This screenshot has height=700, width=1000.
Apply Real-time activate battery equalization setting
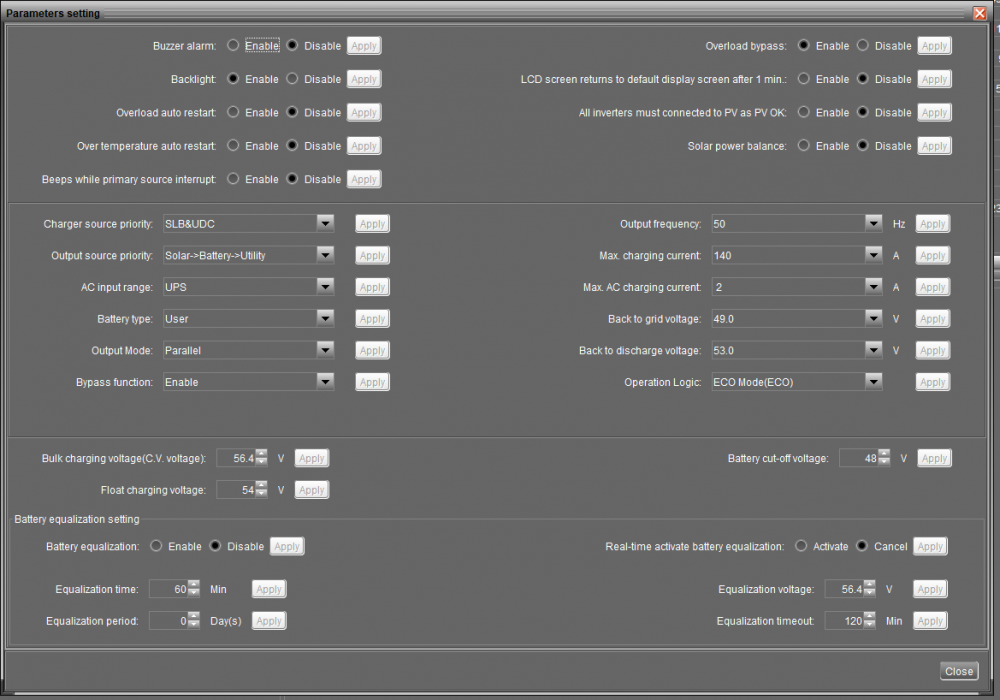930,546
